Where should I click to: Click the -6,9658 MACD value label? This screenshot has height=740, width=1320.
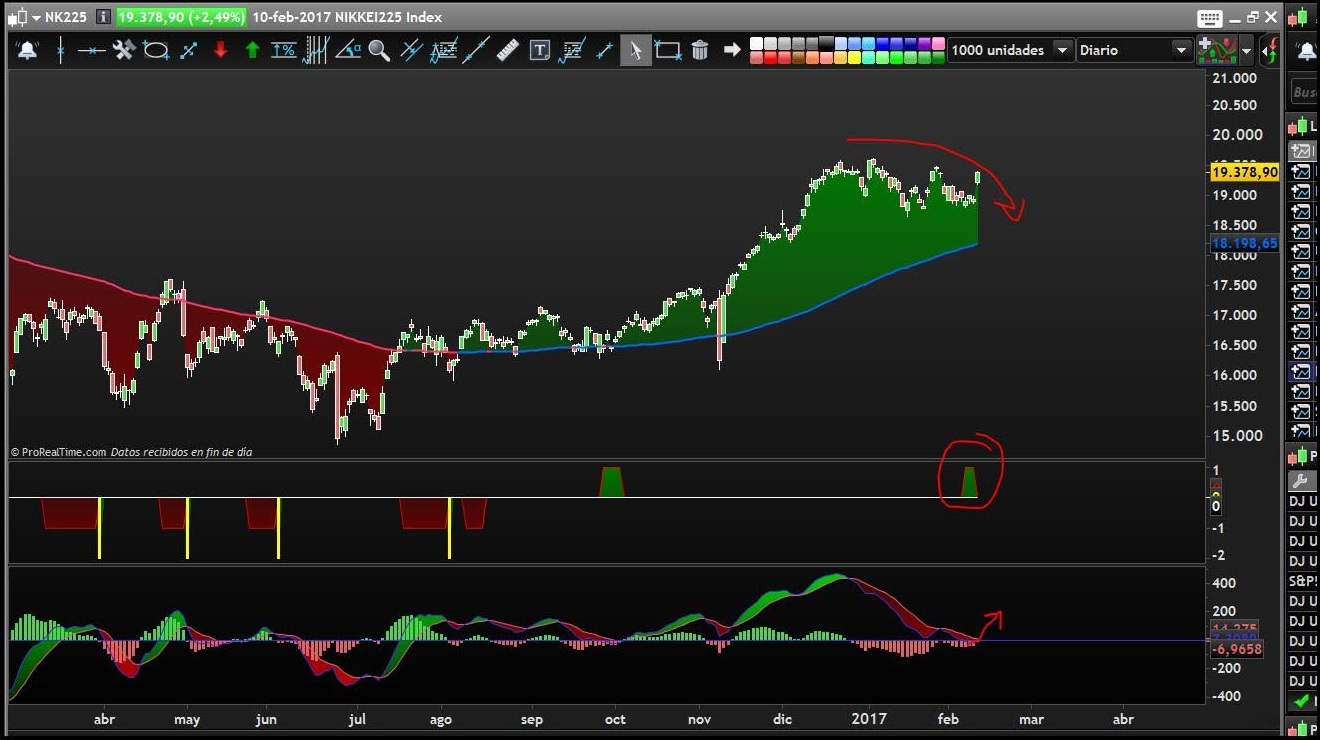point(1236,649)
